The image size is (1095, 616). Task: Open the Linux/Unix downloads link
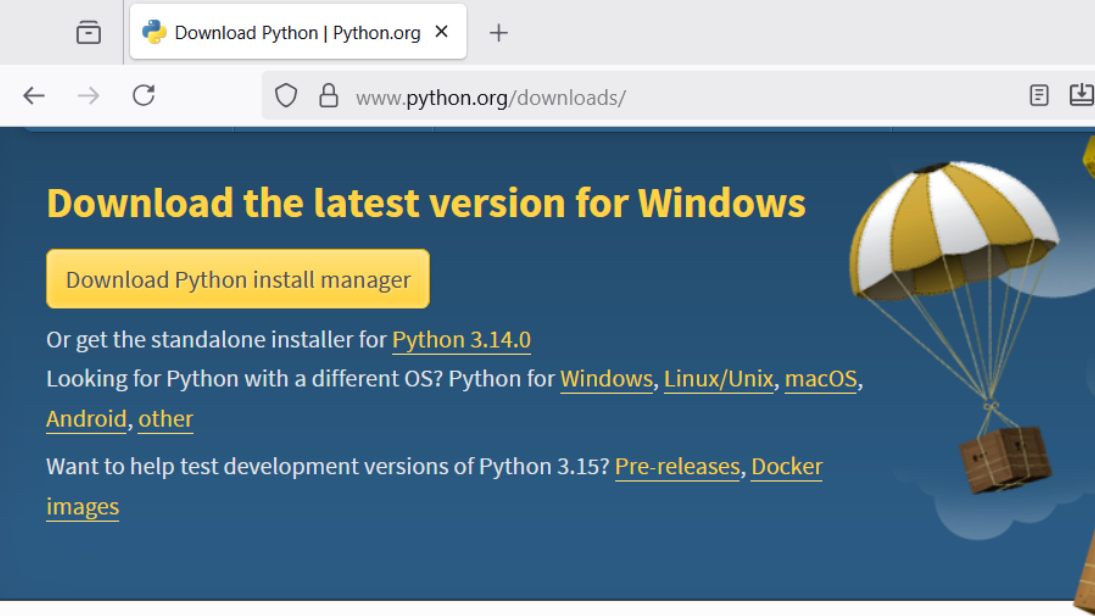pos(718,380)
